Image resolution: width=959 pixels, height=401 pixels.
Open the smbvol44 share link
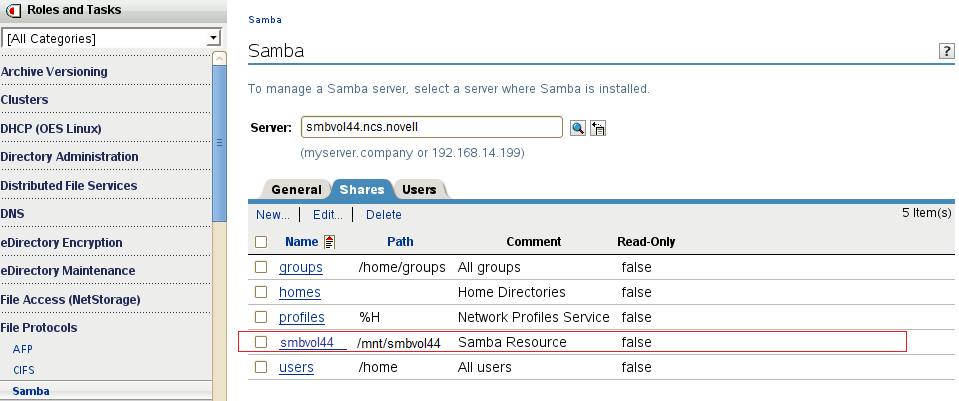[307, 343]
